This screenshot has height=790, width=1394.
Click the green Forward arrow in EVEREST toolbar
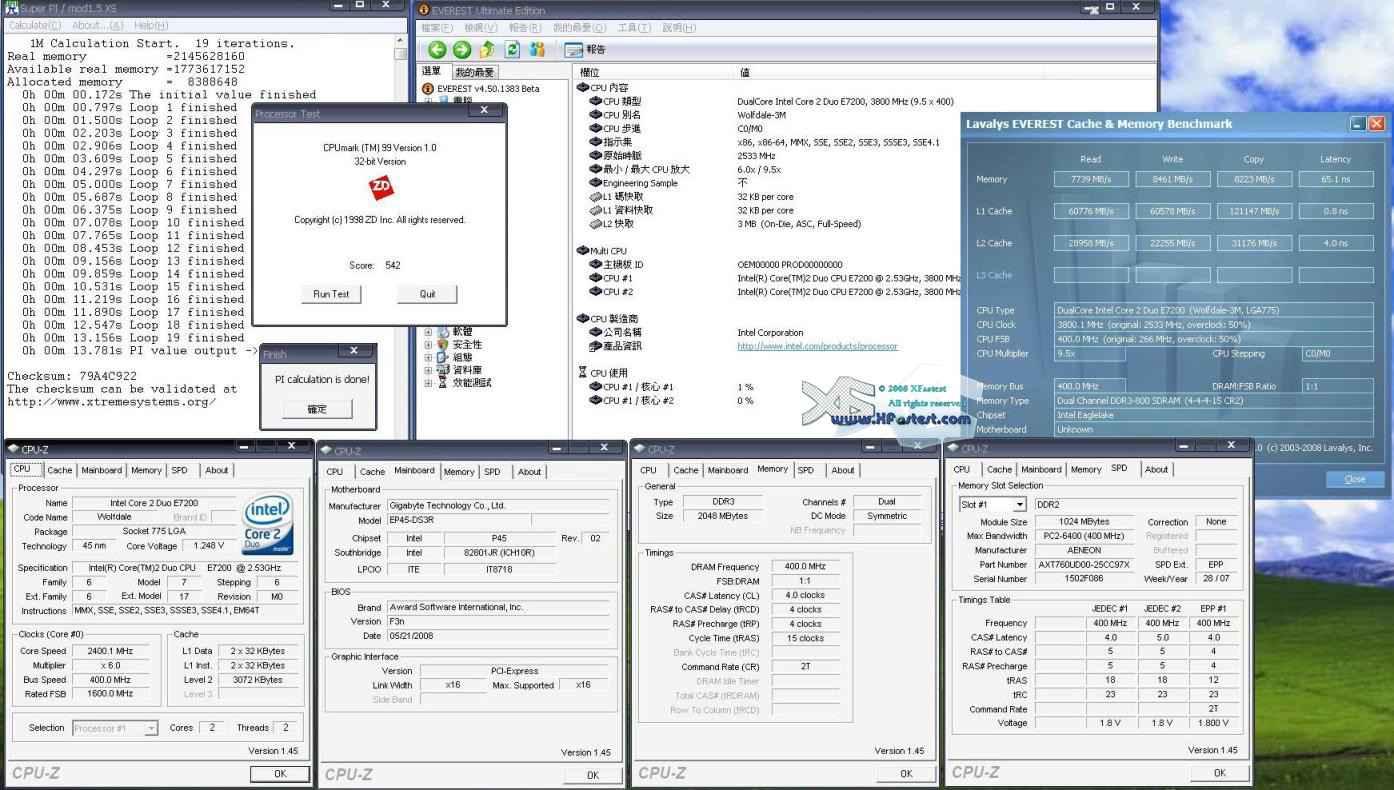click(462, 49)
